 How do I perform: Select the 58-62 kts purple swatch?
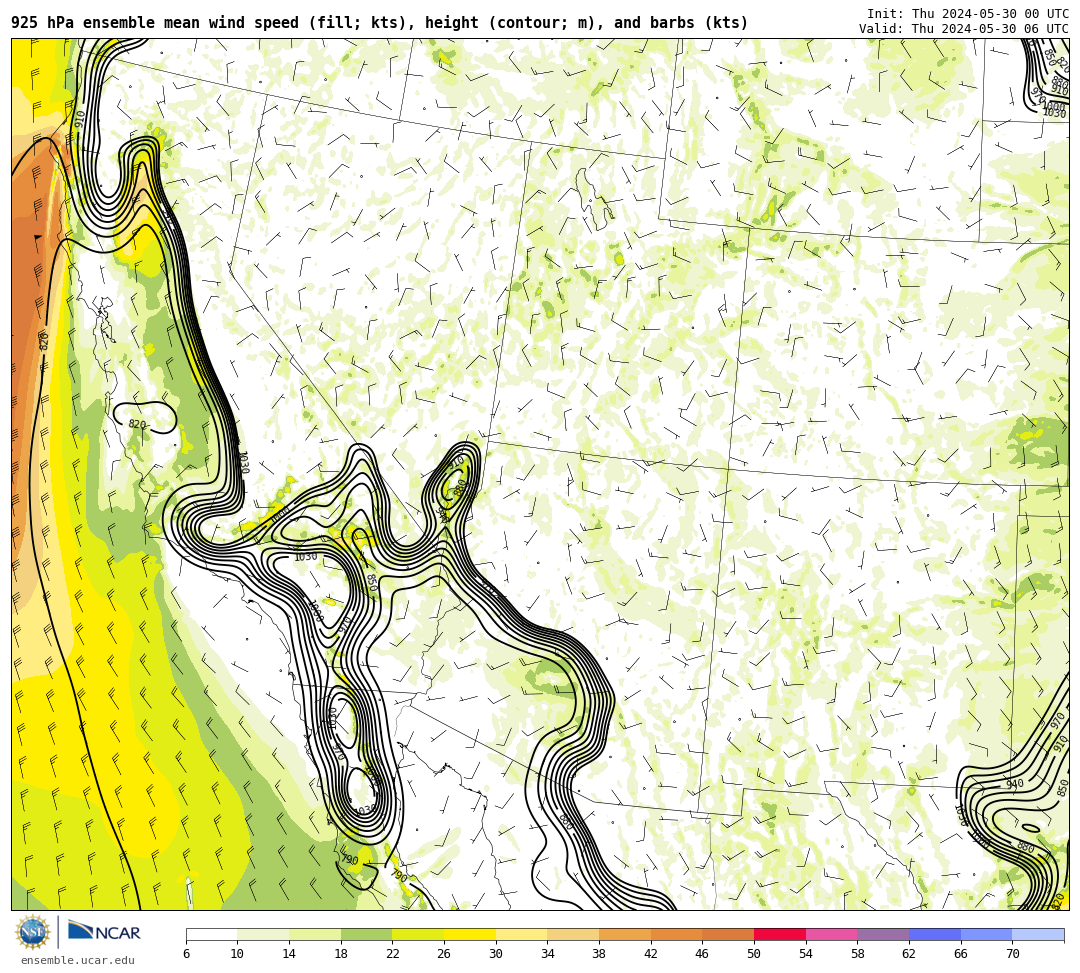[883, 934]
